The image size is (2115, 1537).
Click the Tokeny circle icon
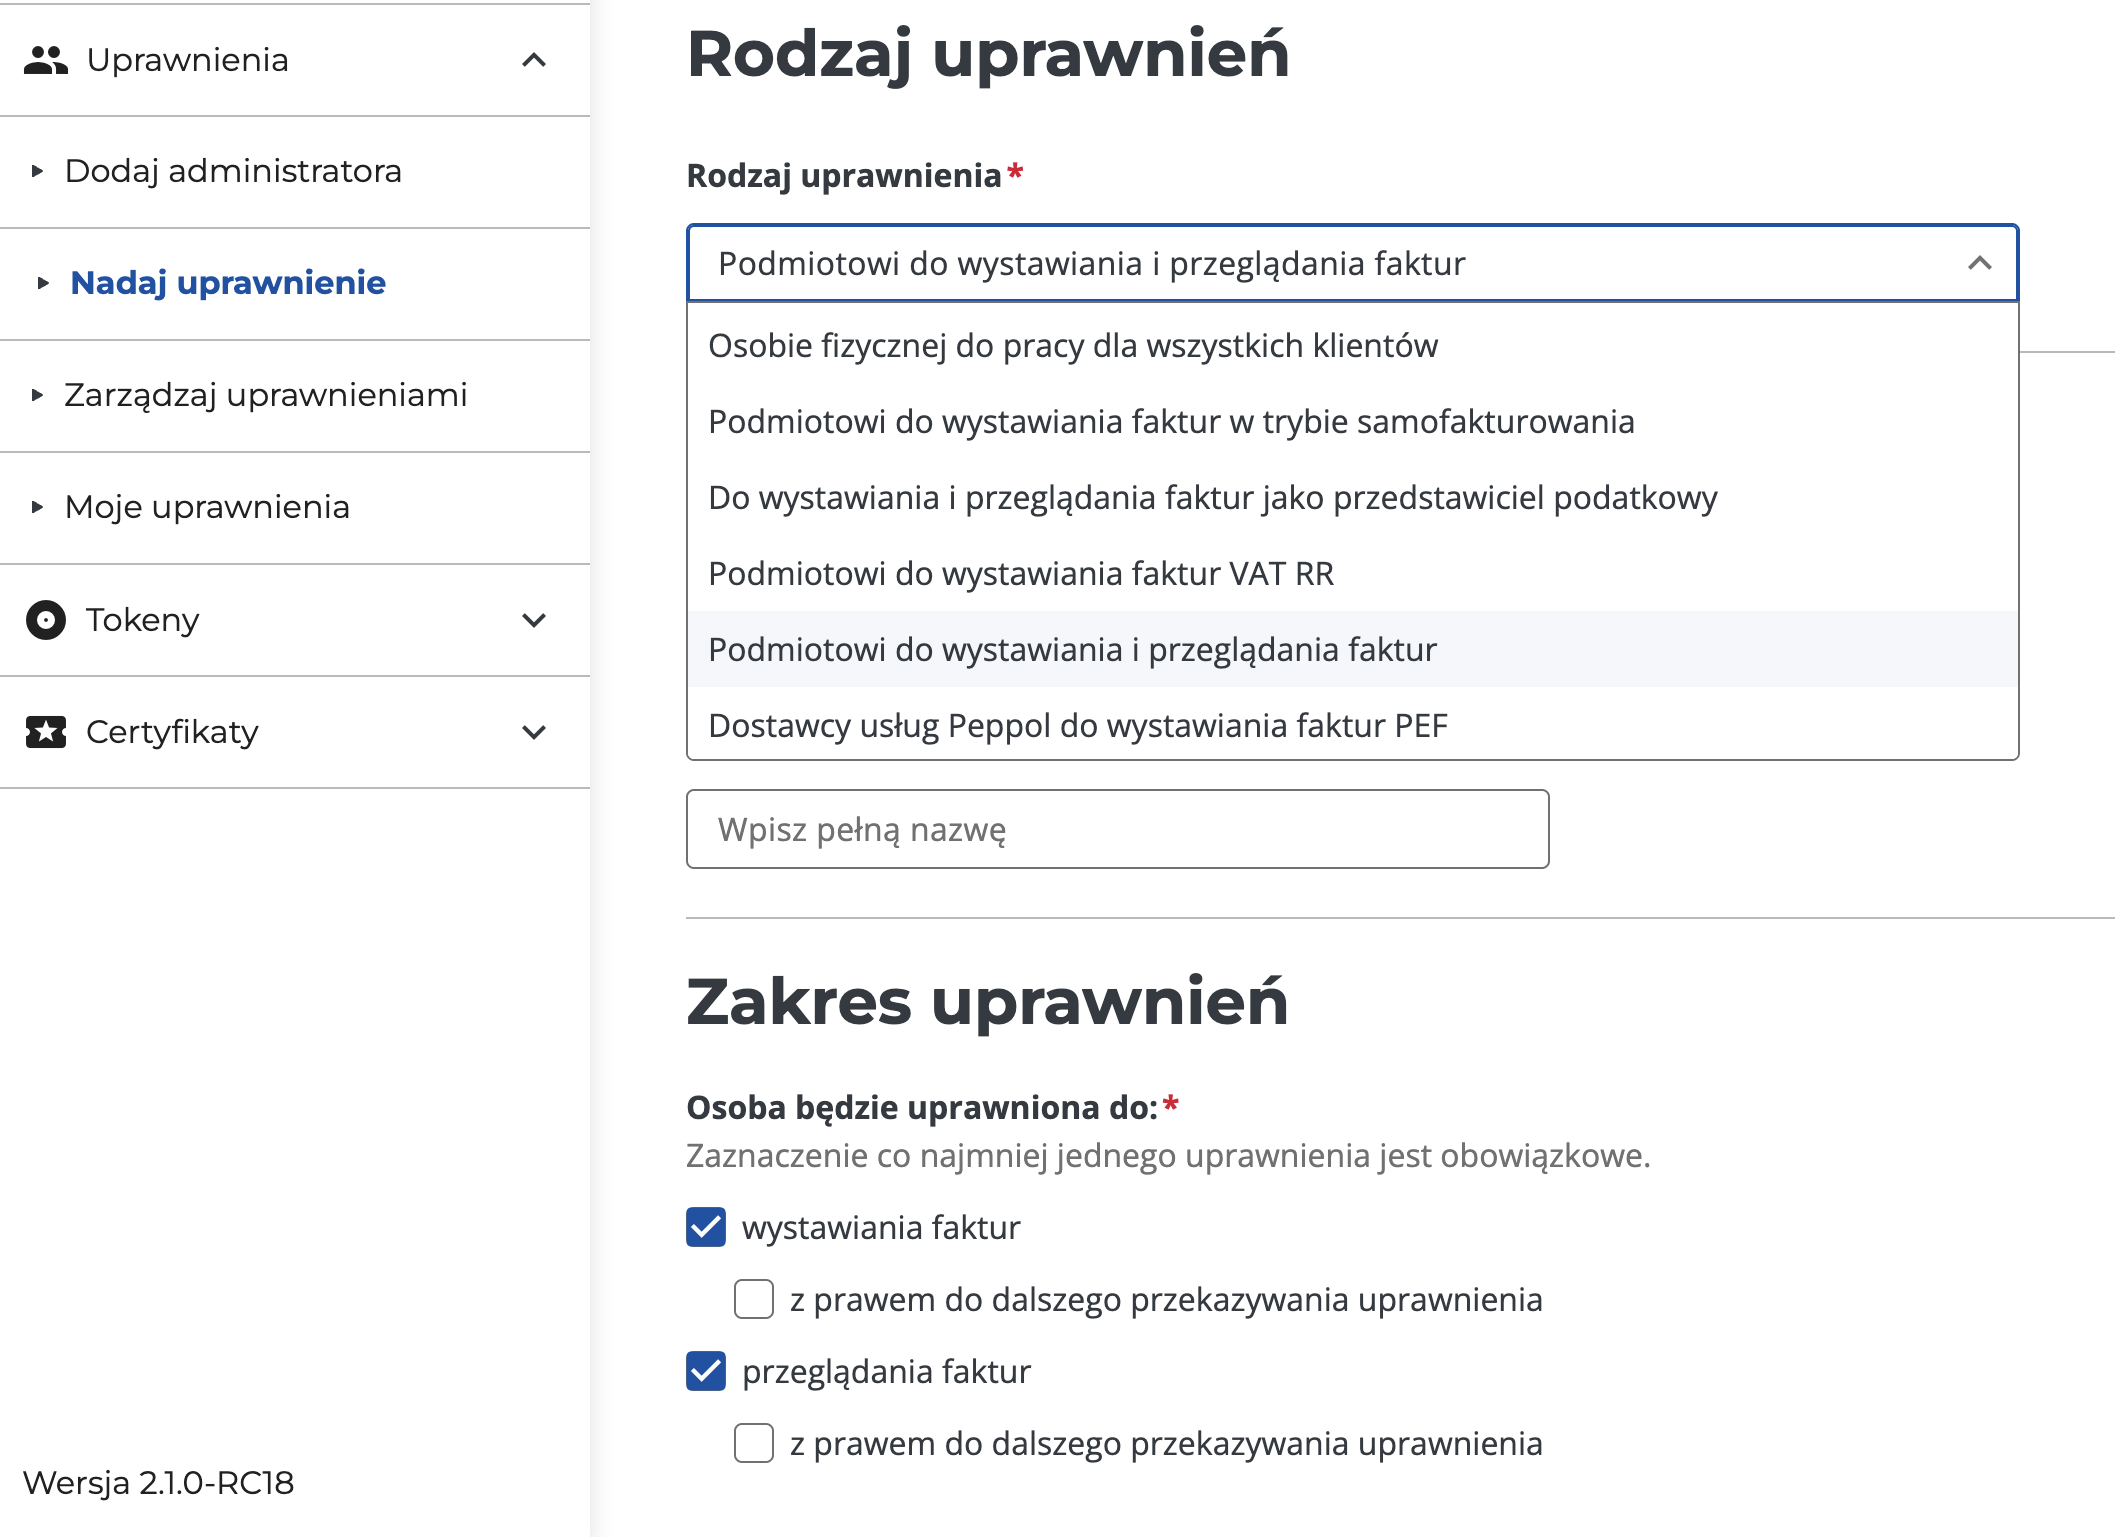point(45,620)
